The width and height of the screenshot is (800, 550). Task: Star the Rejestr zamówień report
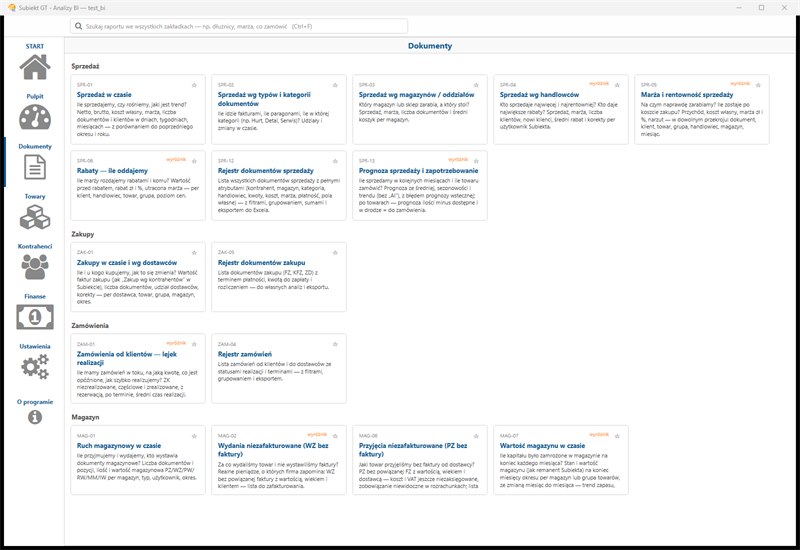pos(335,344)
